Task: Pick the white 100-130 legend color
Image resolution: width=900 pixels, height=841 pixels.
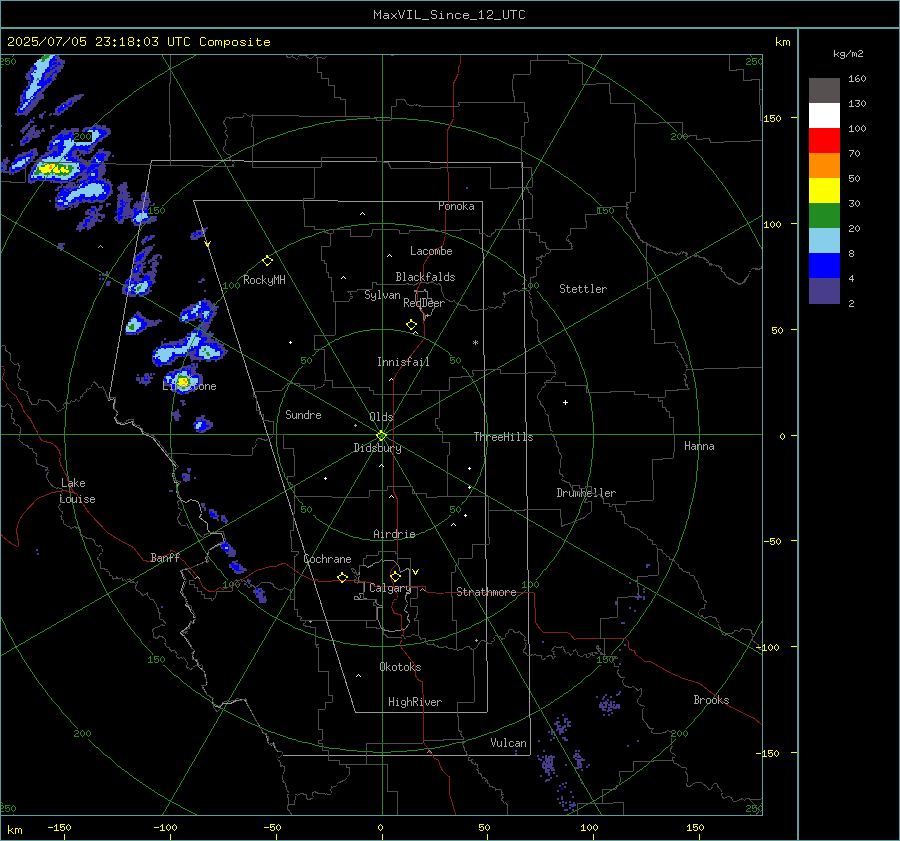Action: click(x=824, y=116)
